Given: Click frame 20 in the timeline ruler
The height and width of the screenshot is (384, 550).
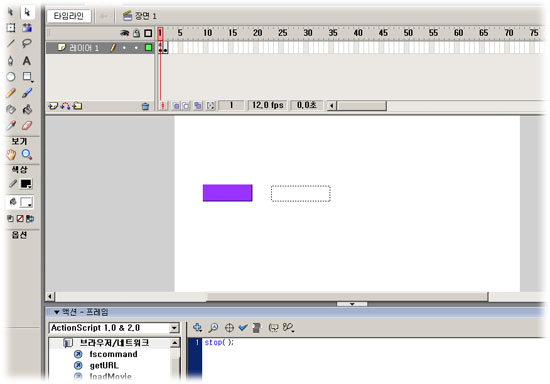Looking at the screenshot, I should tap(257, 33).
